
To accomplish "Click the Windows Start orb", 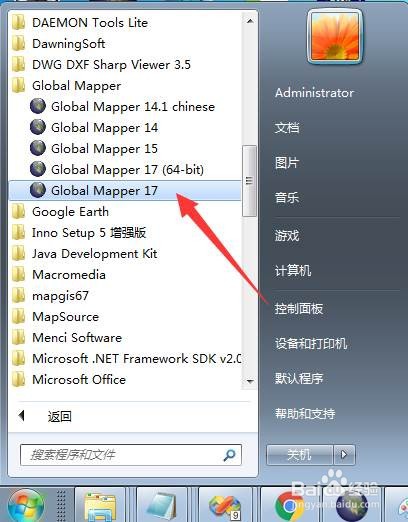I will pos(26,506).
